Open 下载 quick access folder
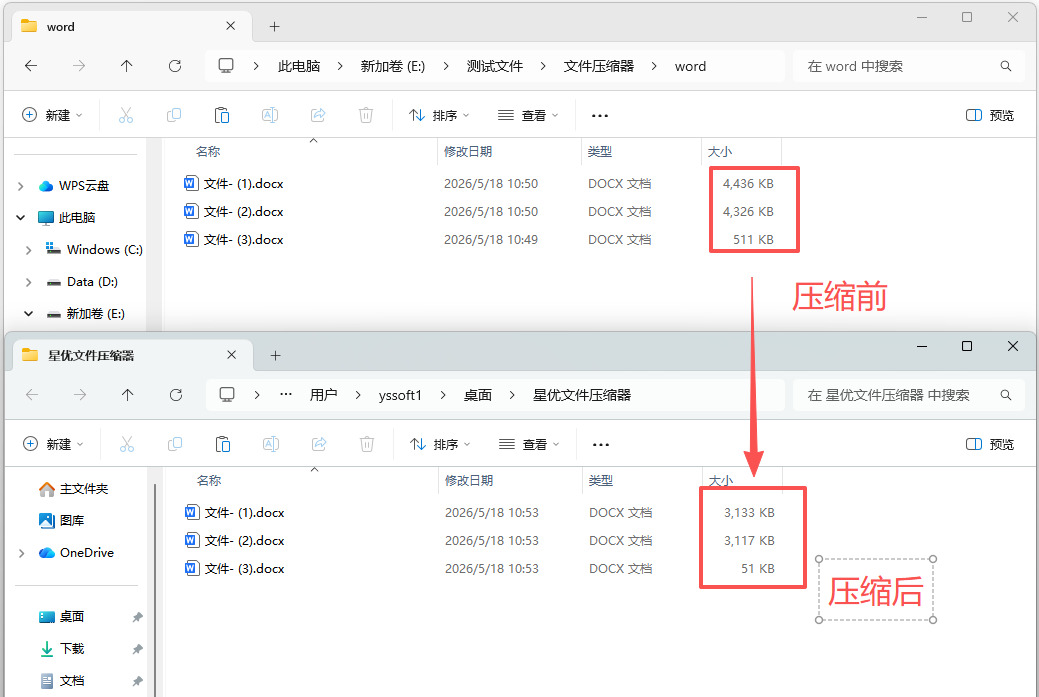1039x697 pixels. (x=62, y=649)
